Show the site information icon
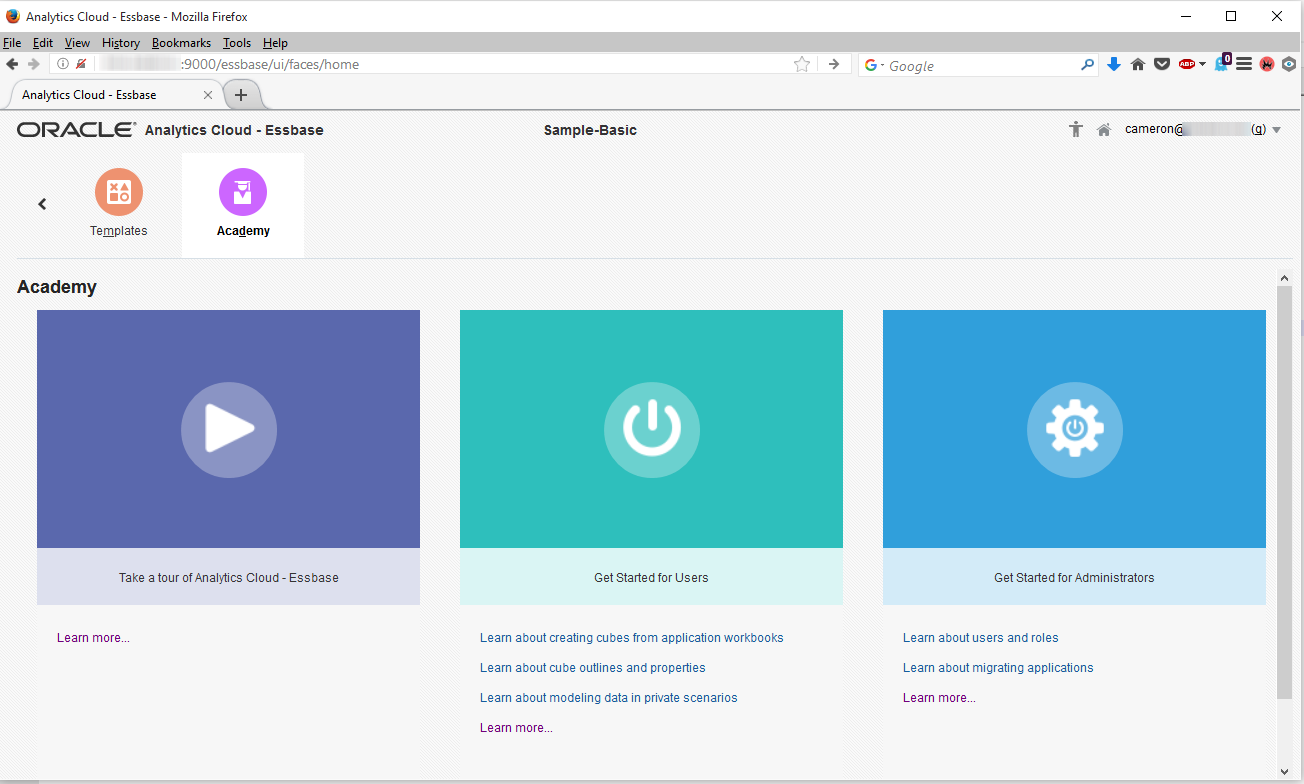This screenshot has width=1304, height=784. tap(62, 64)
